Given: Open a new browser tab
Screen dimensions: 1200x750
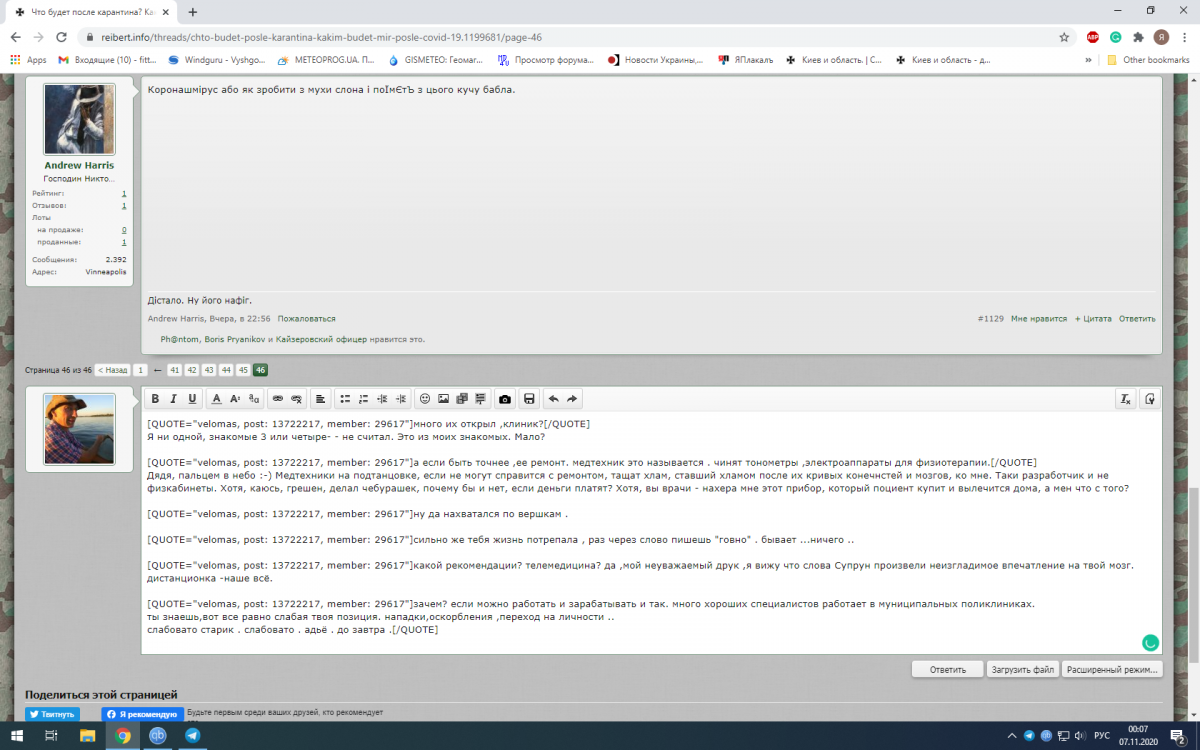Looking at the screenshot, I should click(192, 12).
